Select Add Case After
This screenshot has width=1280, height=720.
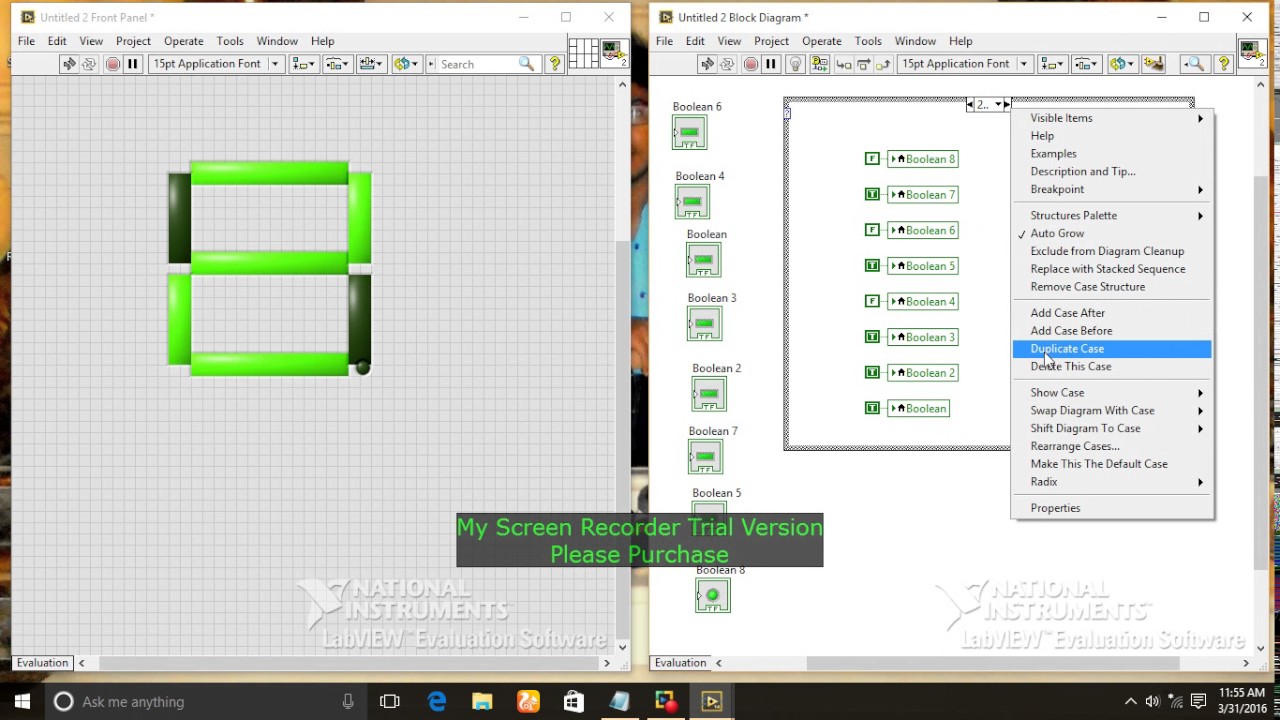point(1112,313)
